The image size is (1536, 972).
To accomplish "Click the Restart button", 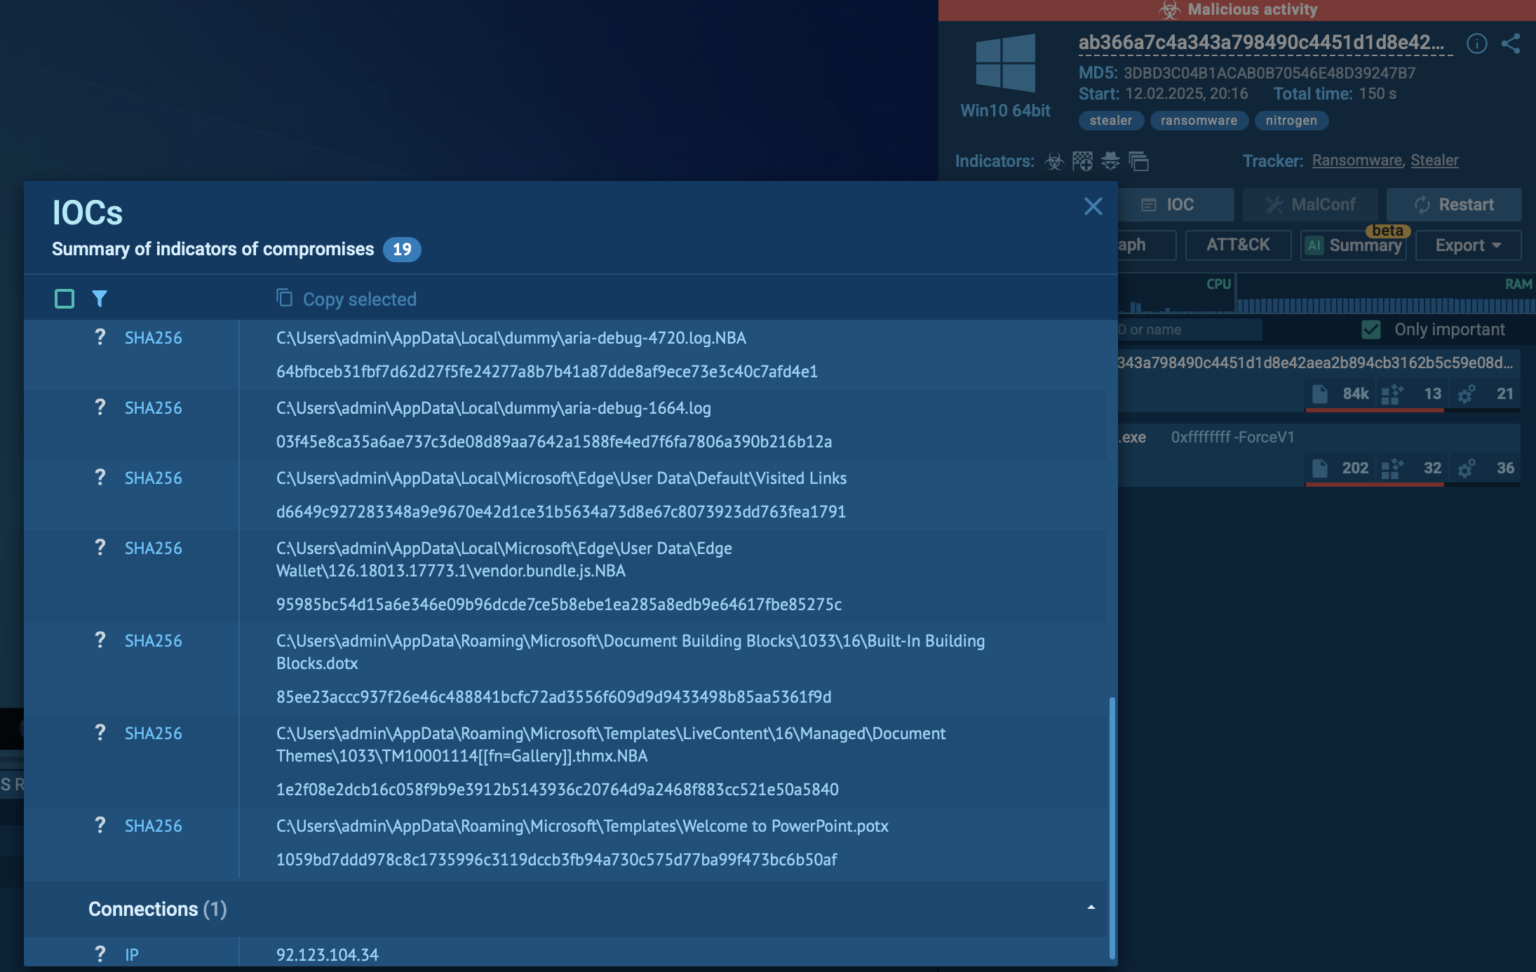I will point(1453,204).
